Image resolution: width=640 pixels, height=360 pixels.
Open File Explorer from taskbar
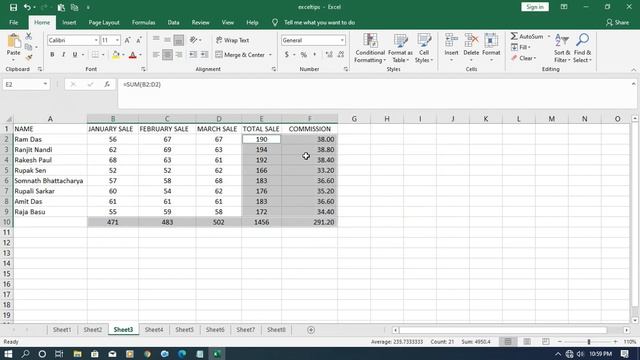[x=77, y=354]
